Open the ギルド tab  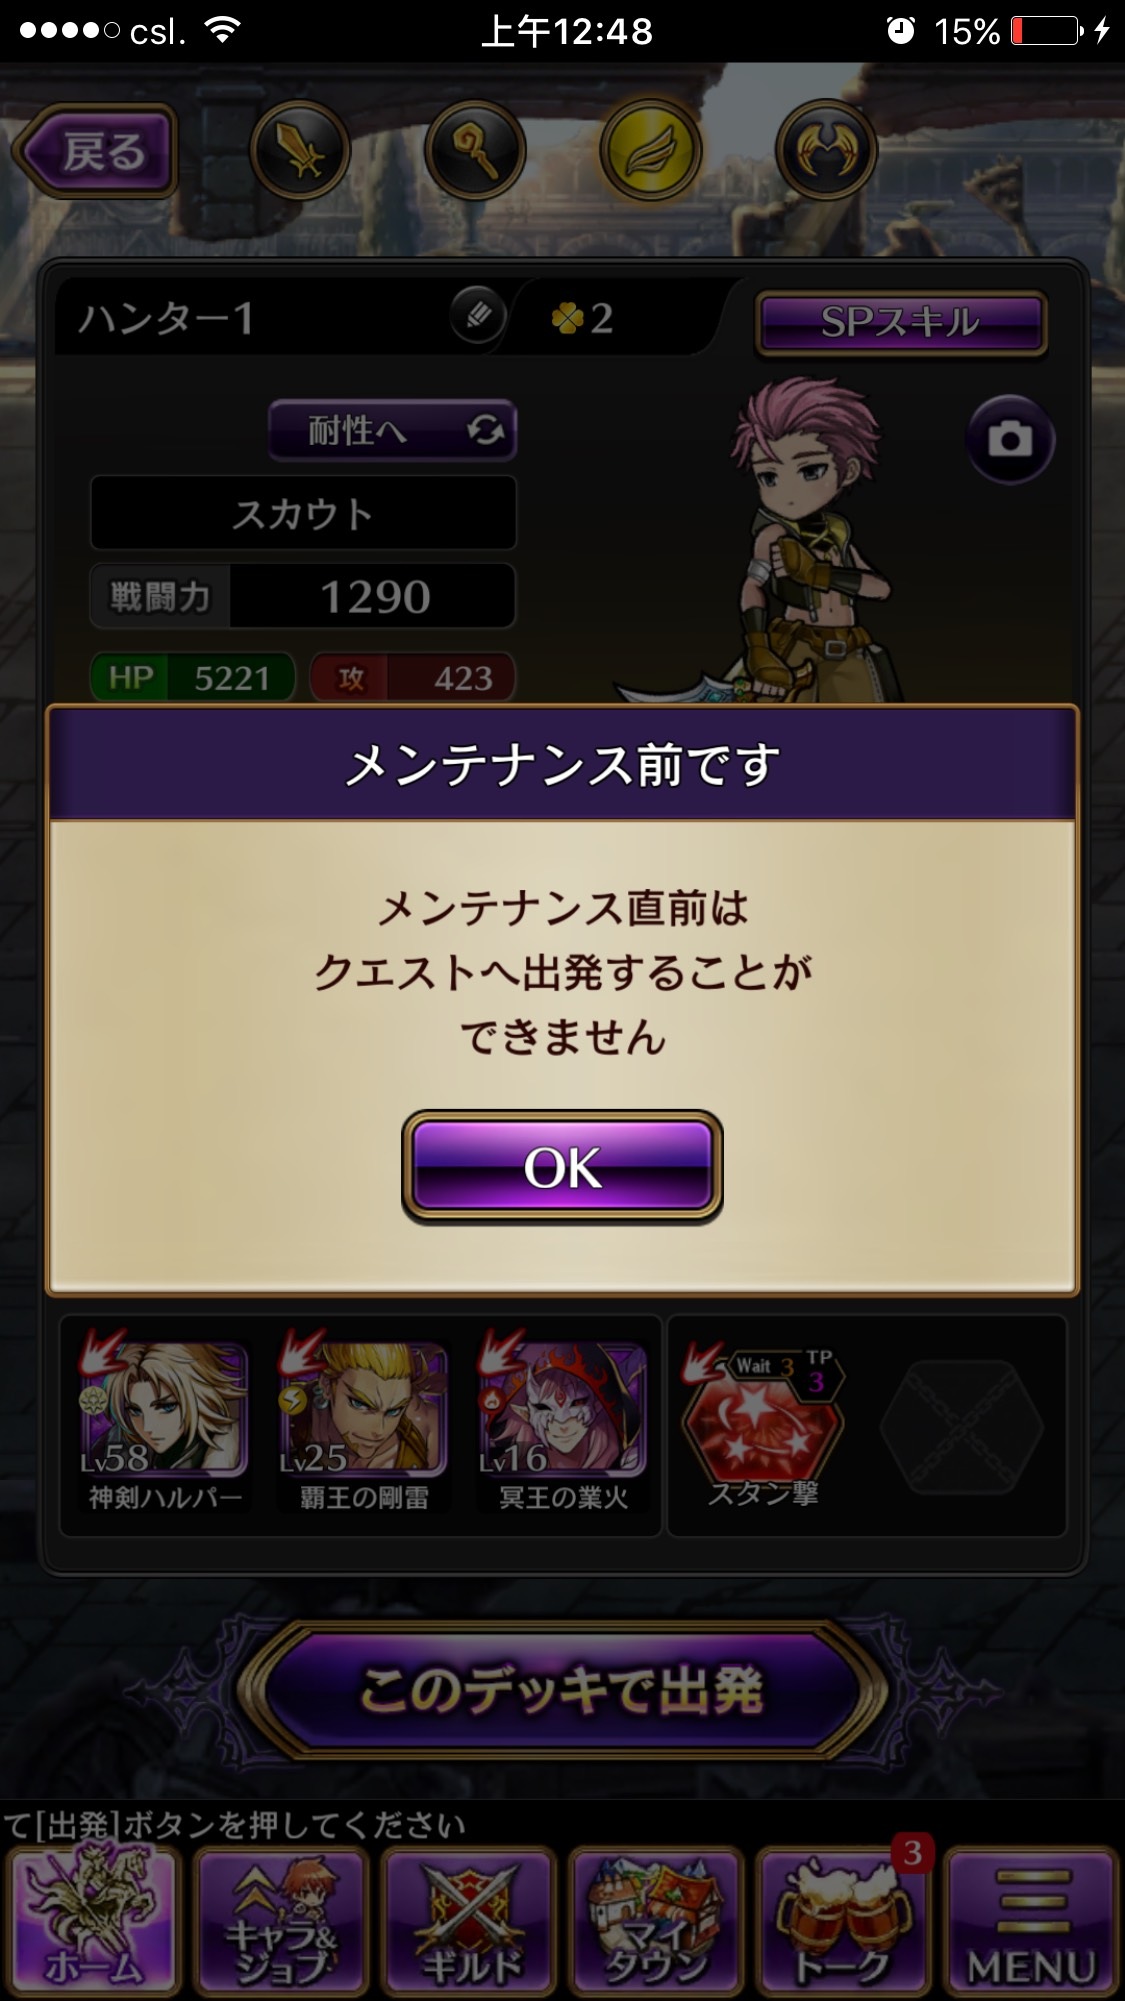click(x=469, y=1921)
